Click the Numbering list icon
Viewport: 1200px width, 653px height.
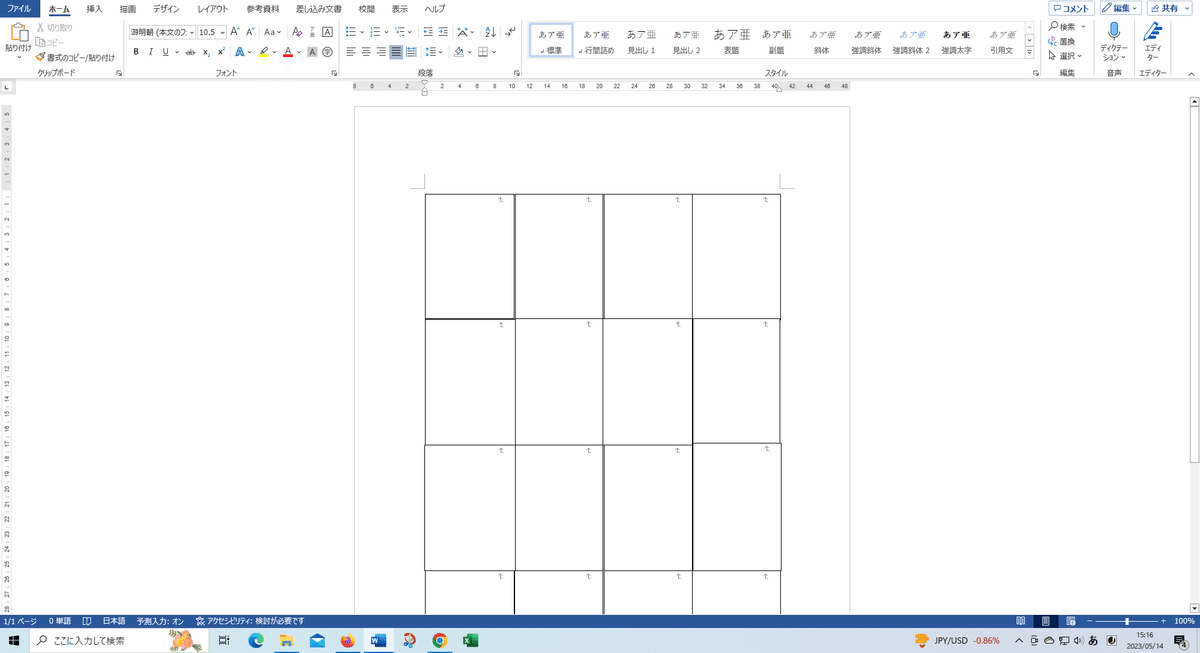tap(375, 32)
